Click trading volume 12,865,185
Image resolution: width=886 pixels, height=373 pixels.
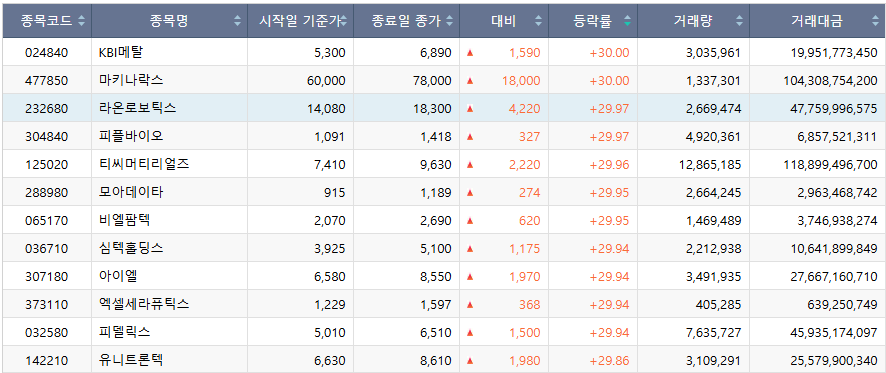710,164
